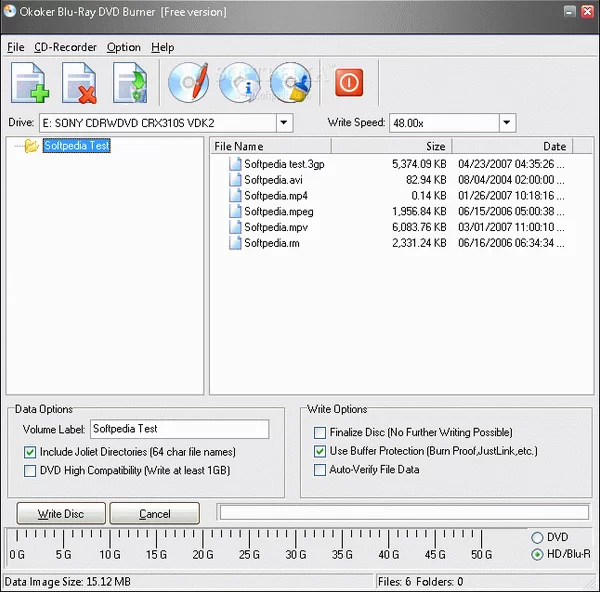Screen dimensions: 600x592
Task: Click the 06/16/2006 06:34:34 date cell
Action: coord(511,243)
